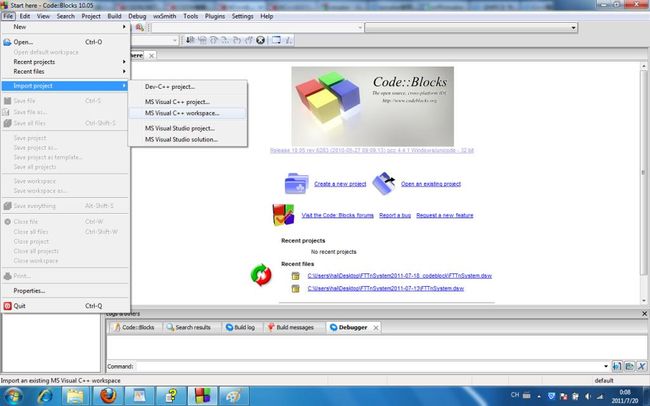The width and height of the screenshot is (650, 406).
Task: Click the Open an existing project link
Action: (x=431, y=184)
